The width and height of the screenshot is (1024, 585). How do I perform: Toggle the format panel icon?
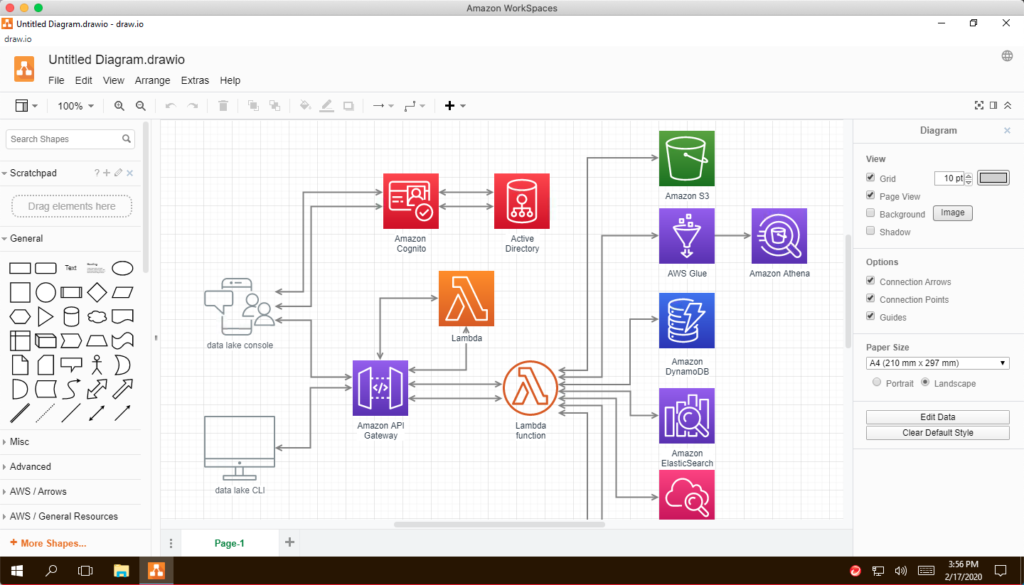(993, 106)
